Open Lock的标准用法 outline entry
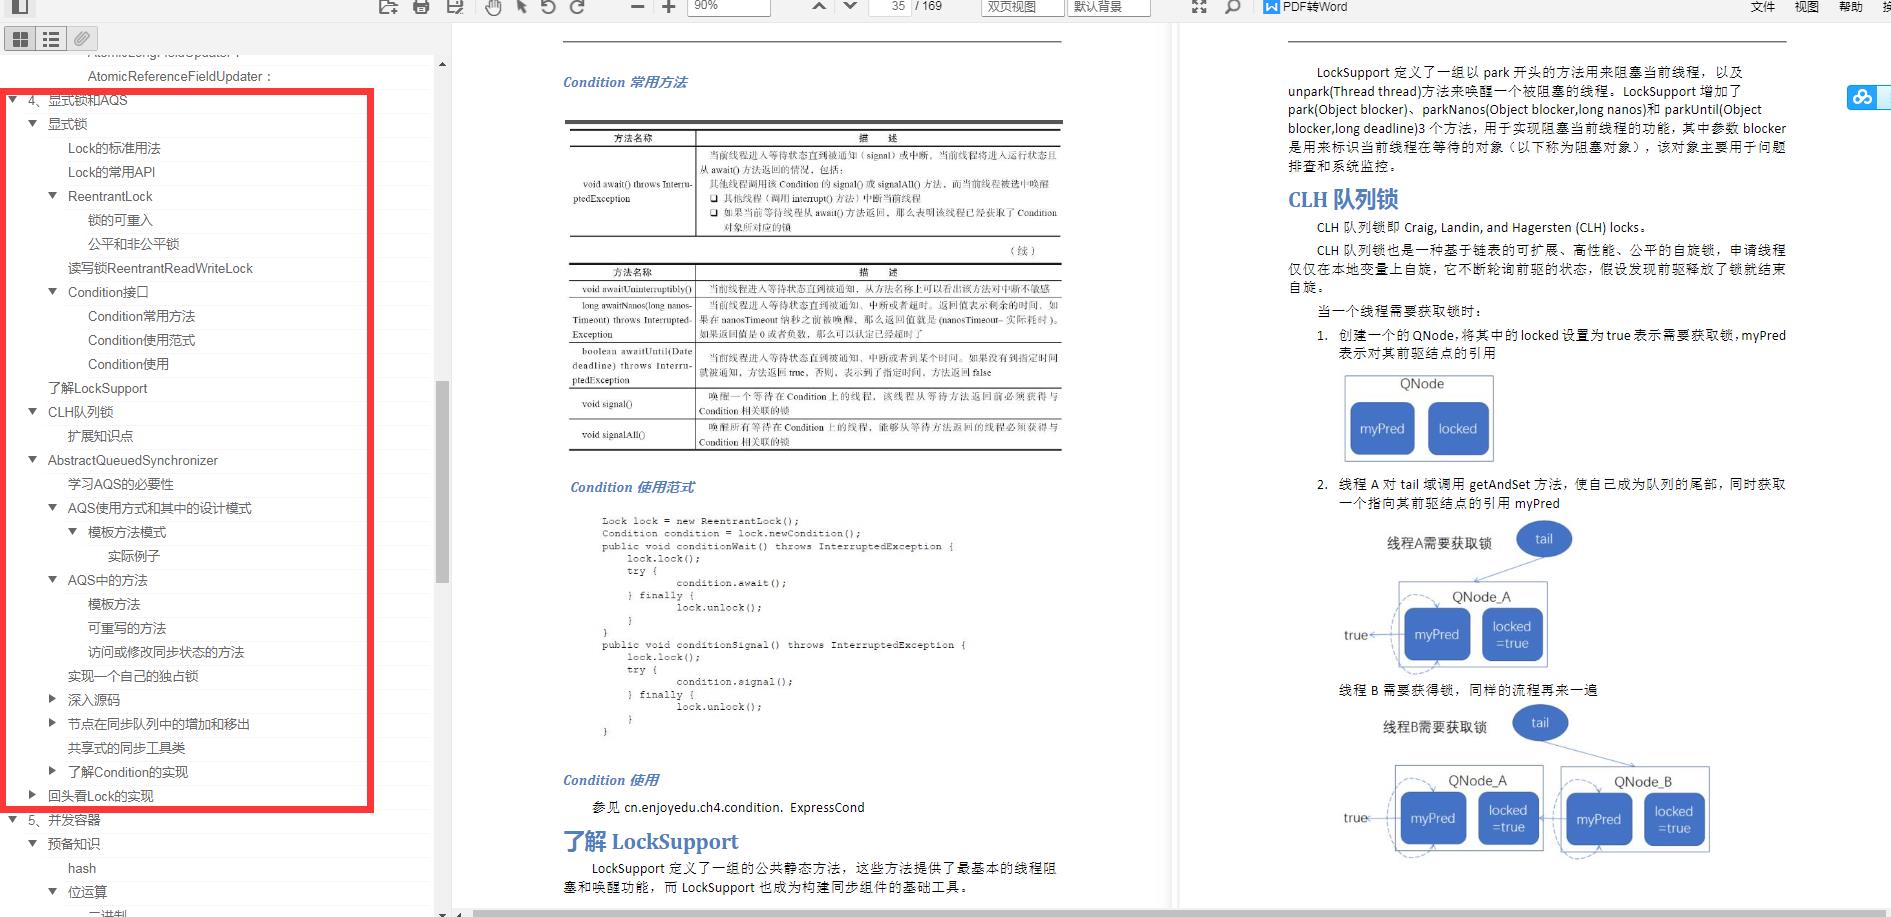1891x917 pixels. coord(114,148)
